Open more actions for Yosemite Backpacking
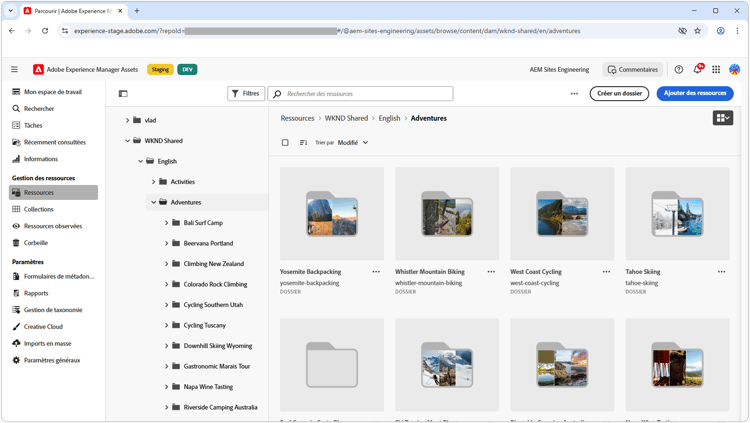The width and height of the screenshot is (750, 423). coord(376,272)
